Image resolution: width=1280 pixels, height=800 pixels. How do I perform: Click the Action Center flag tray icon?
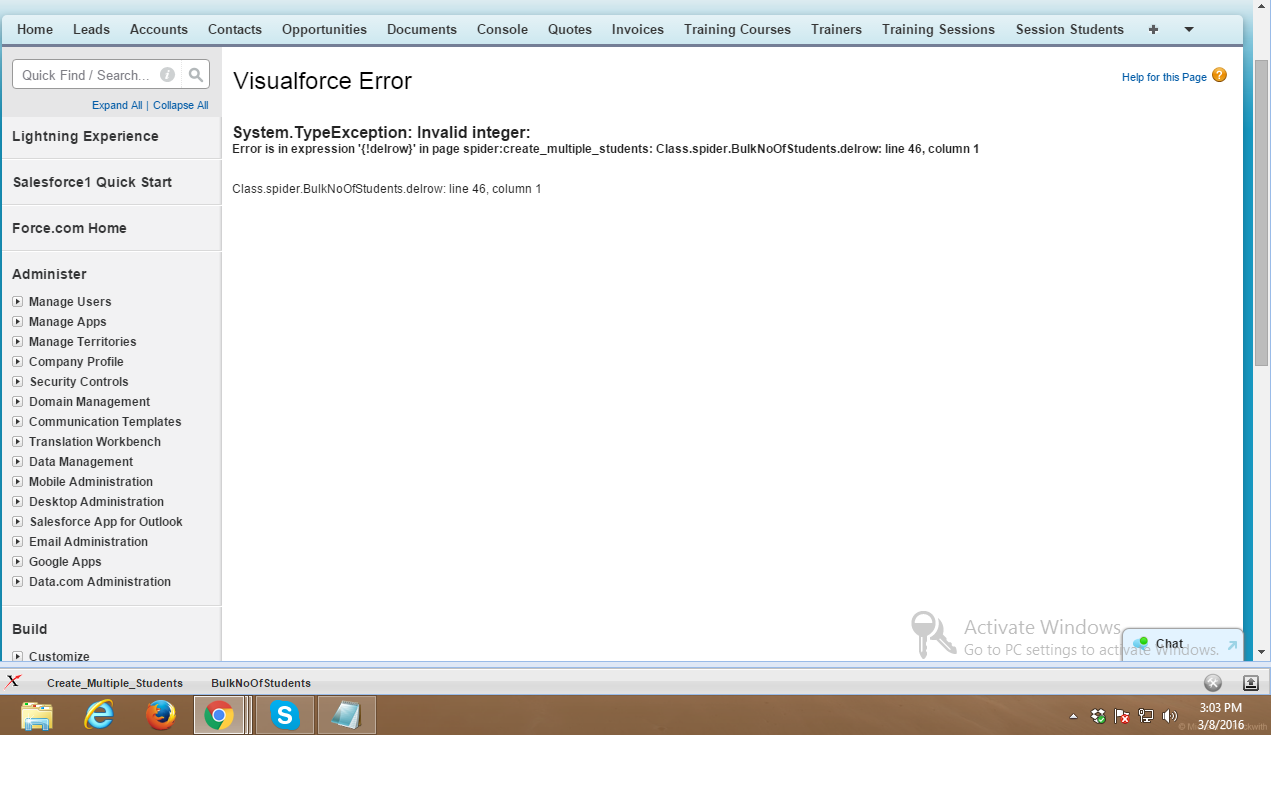click(x=1122, y=716)
